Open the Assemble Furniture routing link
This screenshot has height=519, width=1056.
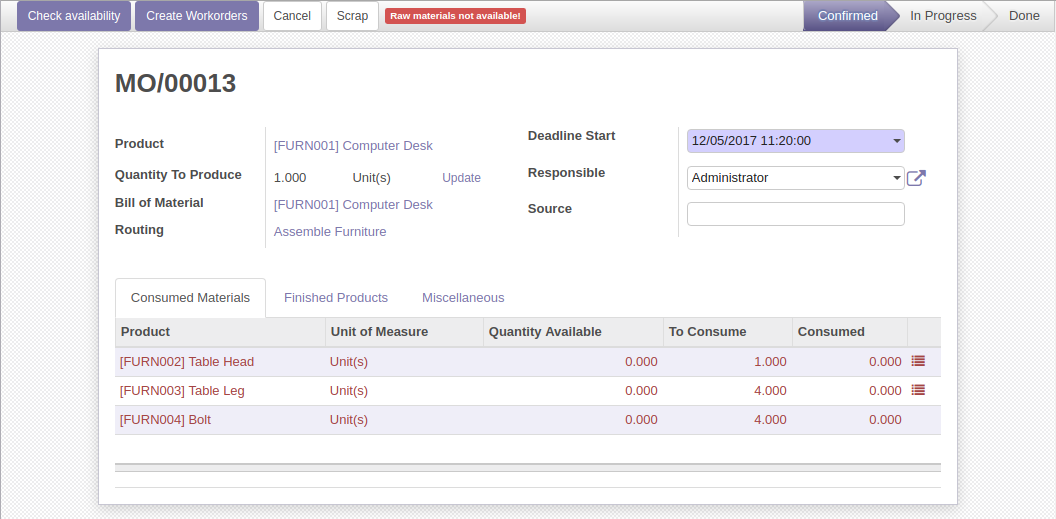click(x=330, y=232)
